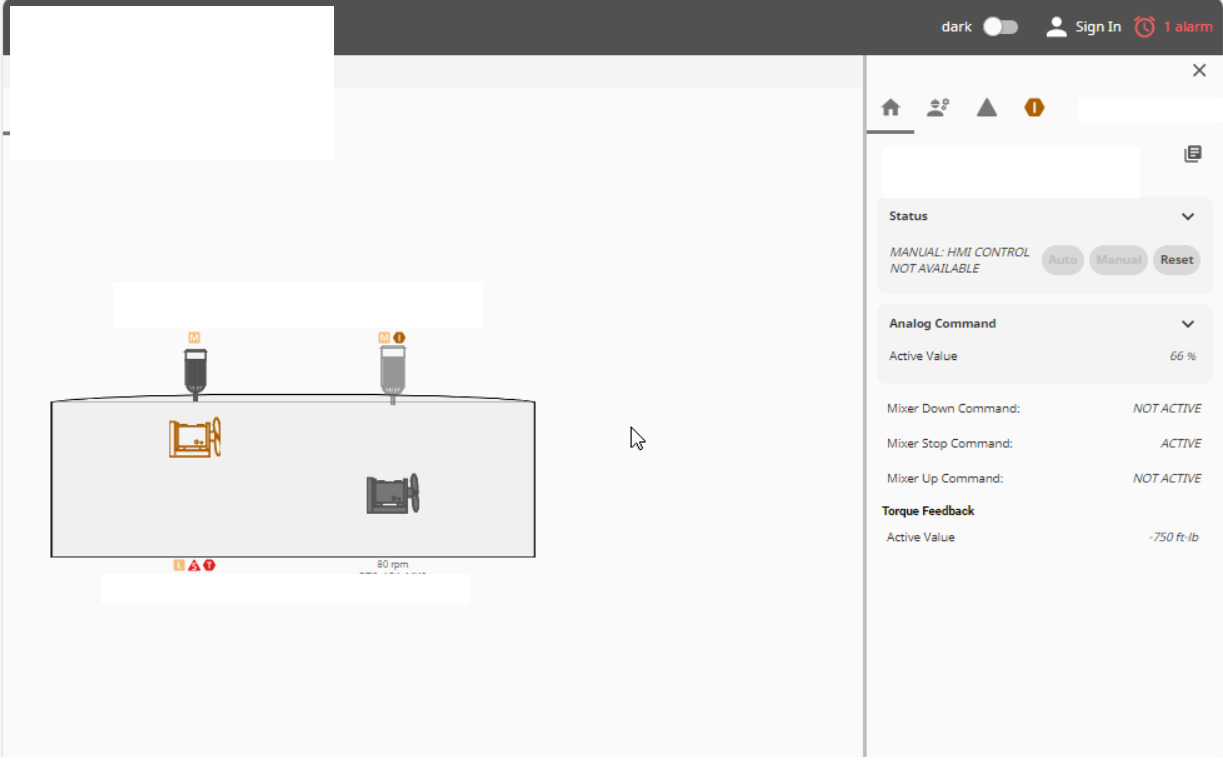Switch mixer to Auto mode
Image resolution: width=1223 pixels, height=765 pixels.
pos(1063,260)
